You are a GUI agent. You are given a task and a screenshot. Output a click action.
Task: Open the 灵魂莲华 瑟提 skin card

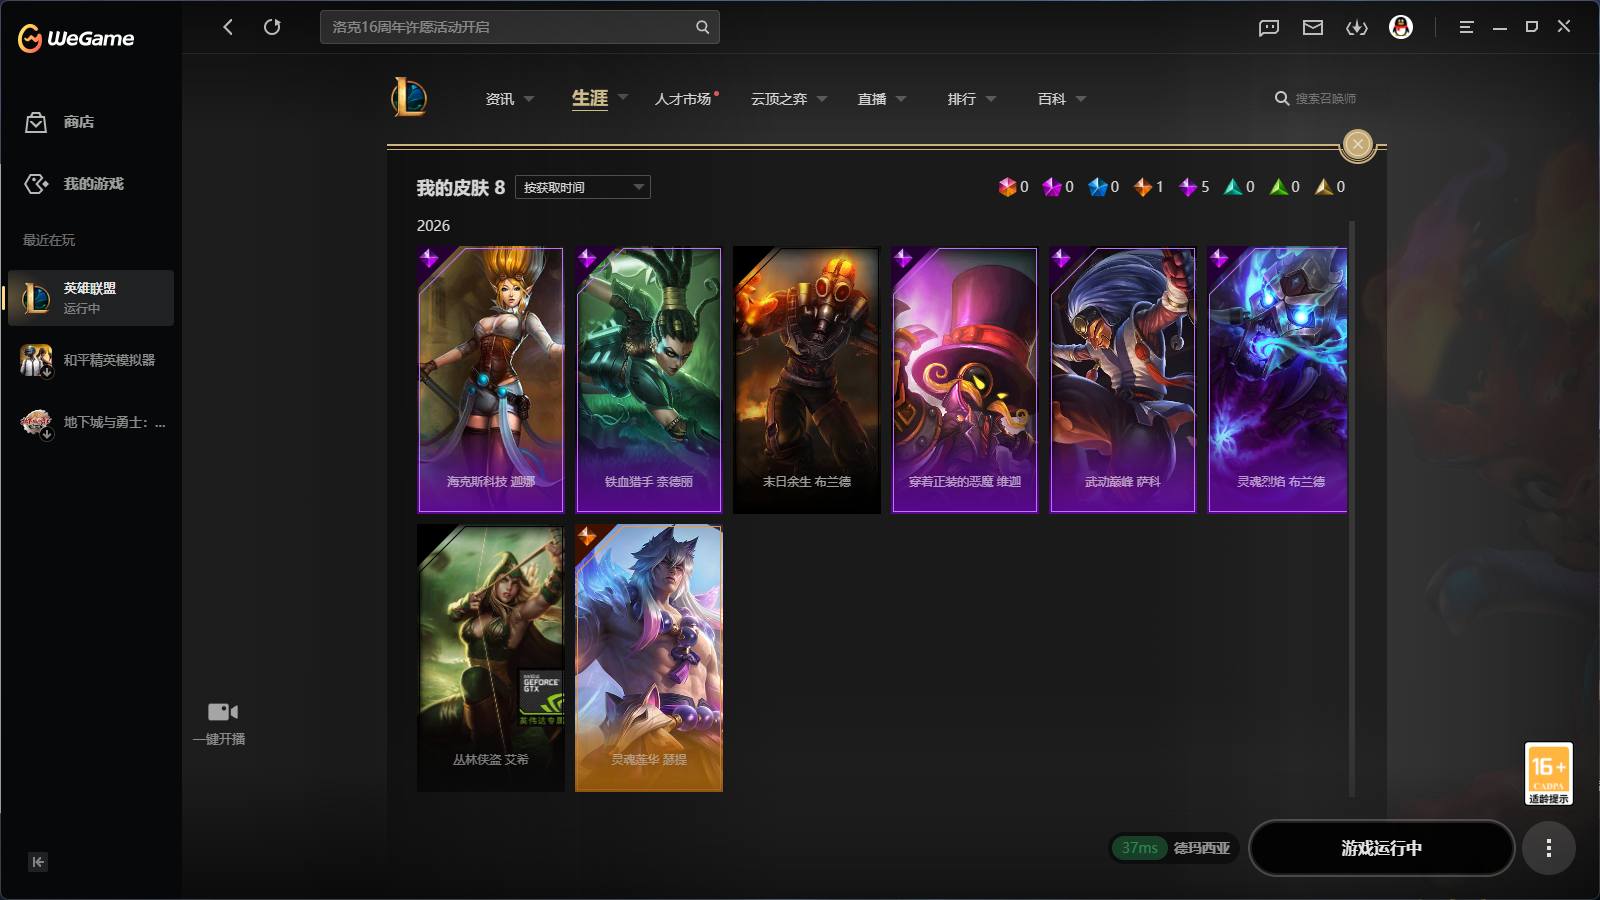click(x=649, y=658)
